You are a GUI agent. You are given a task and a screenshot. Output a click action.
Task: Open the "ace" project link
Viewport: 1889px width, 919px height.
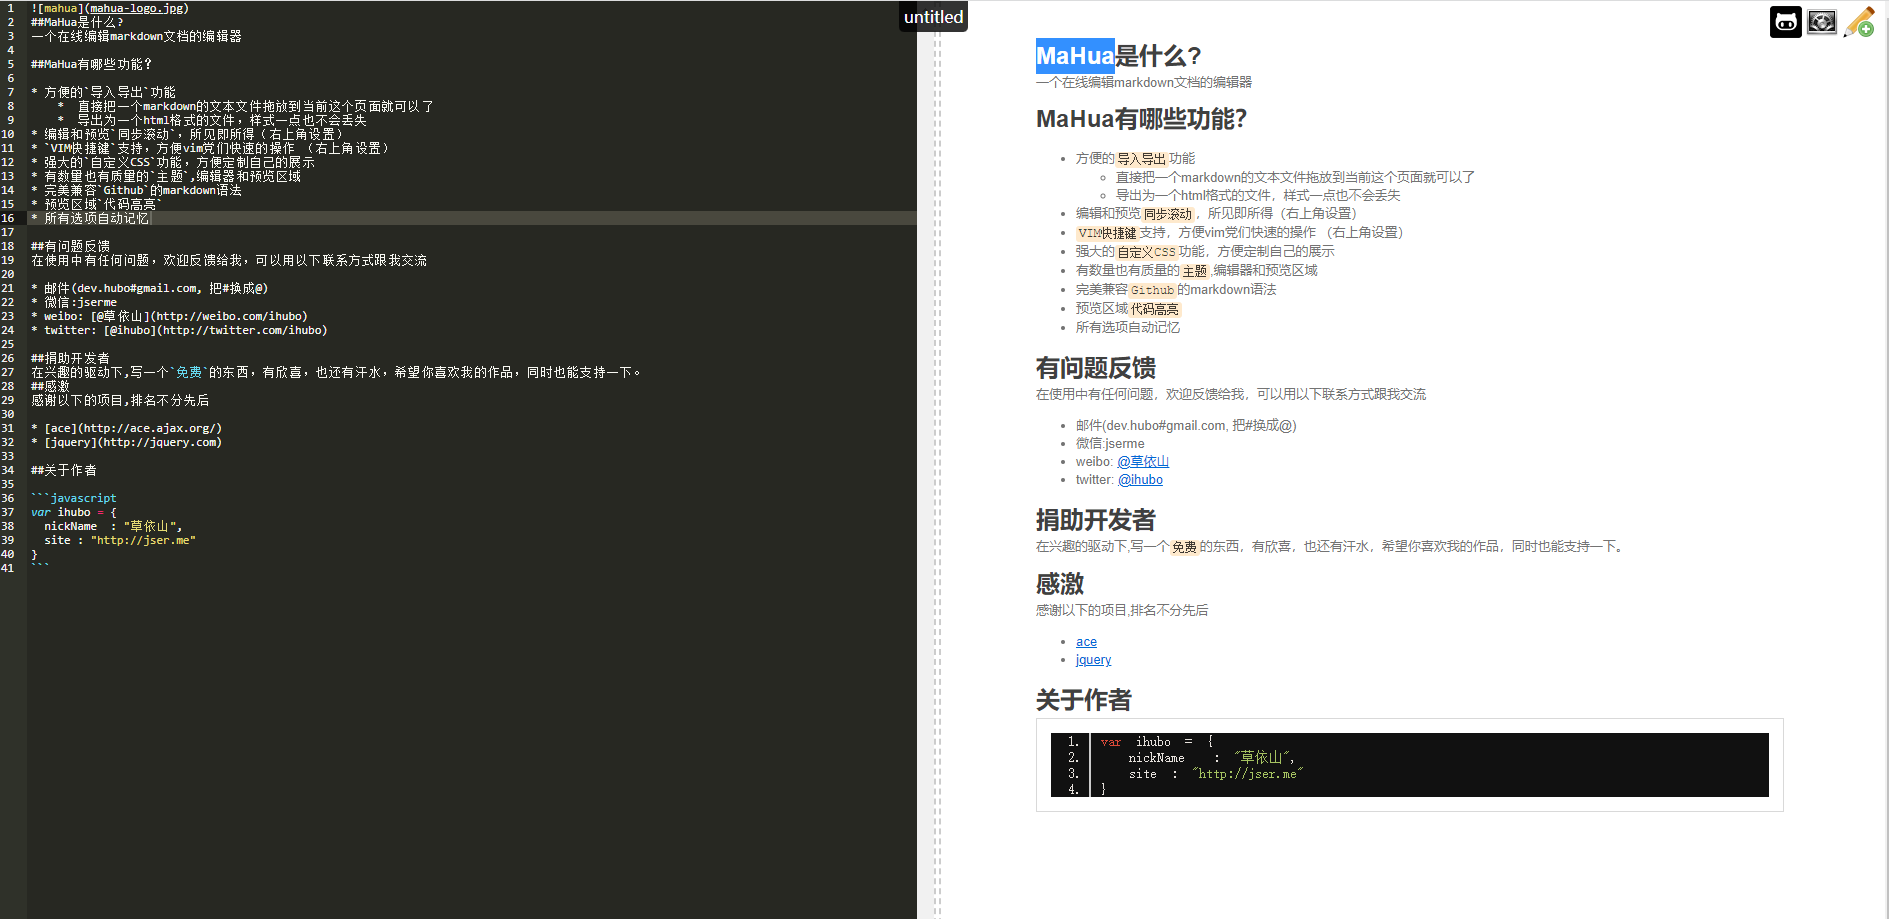1086,641
